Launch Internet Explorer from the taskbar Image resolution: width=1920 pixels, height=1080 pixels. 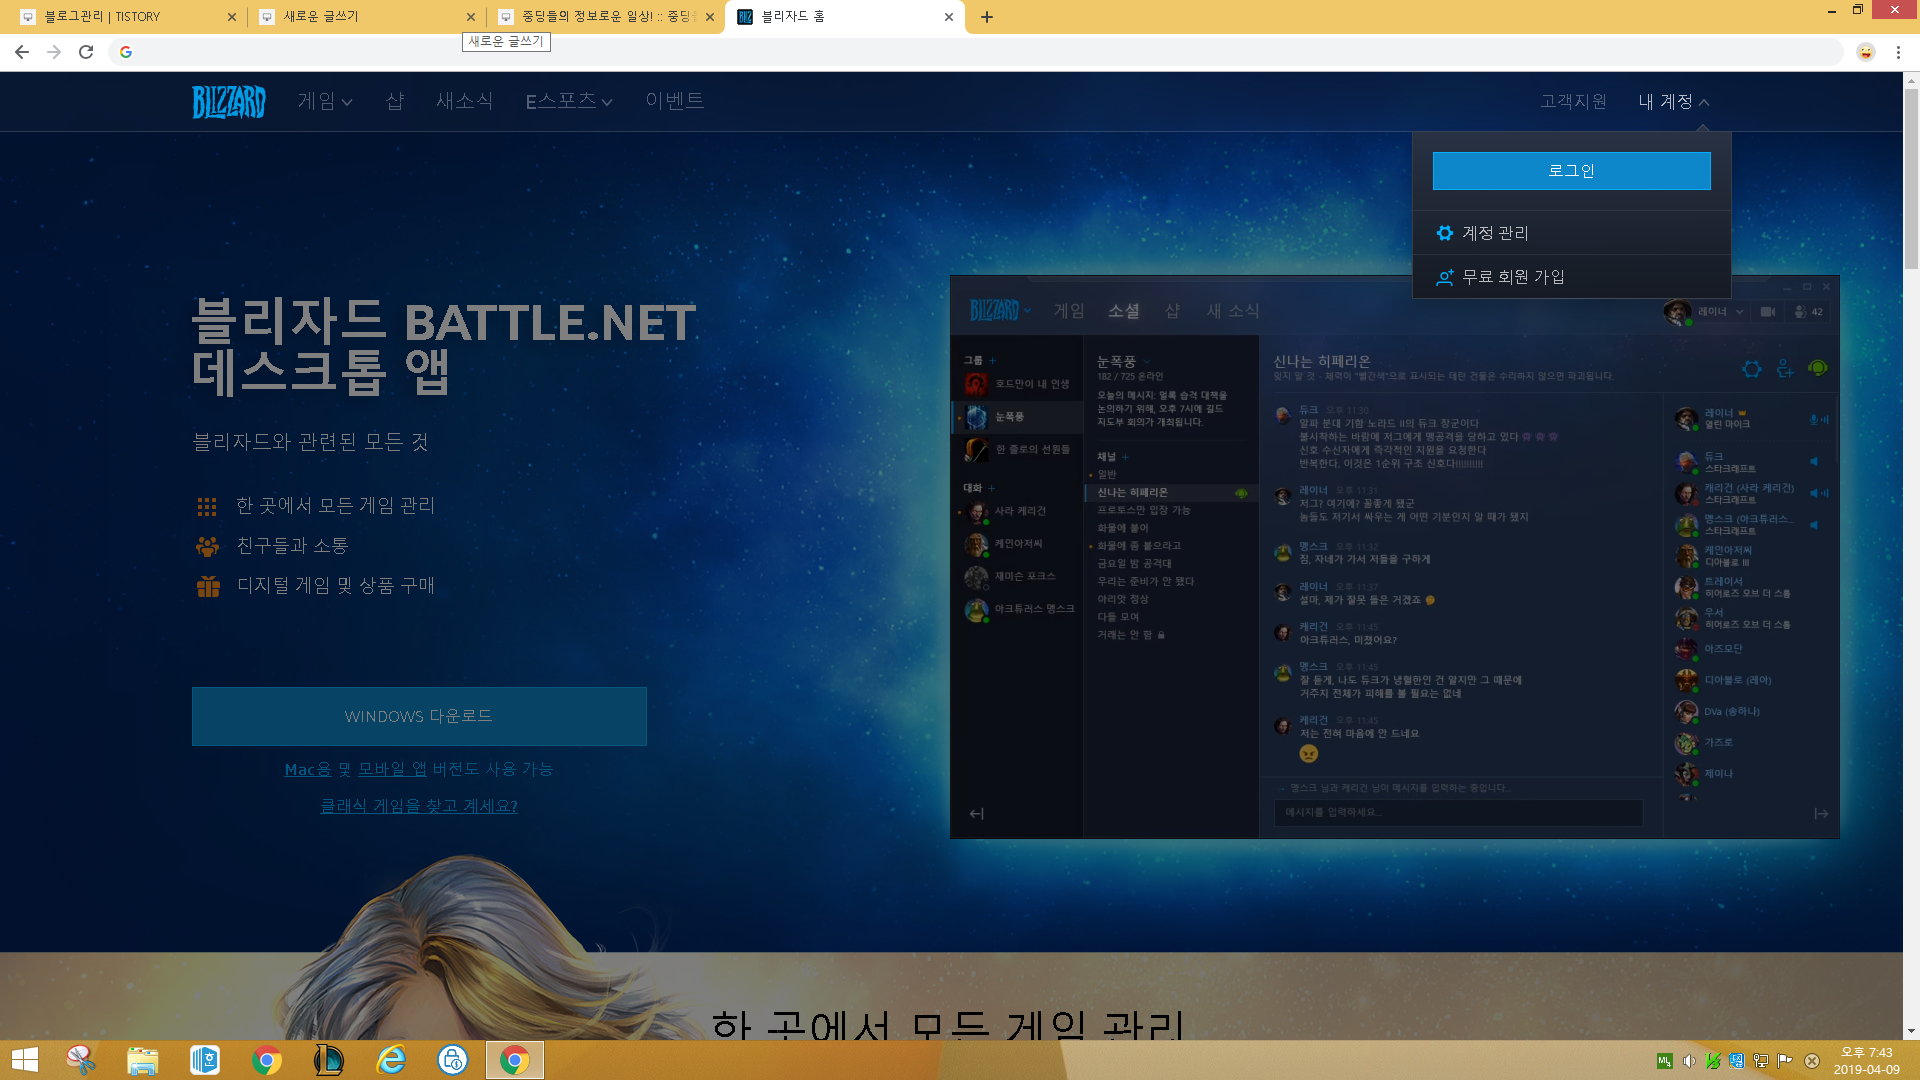click(x=391, y=1060)
